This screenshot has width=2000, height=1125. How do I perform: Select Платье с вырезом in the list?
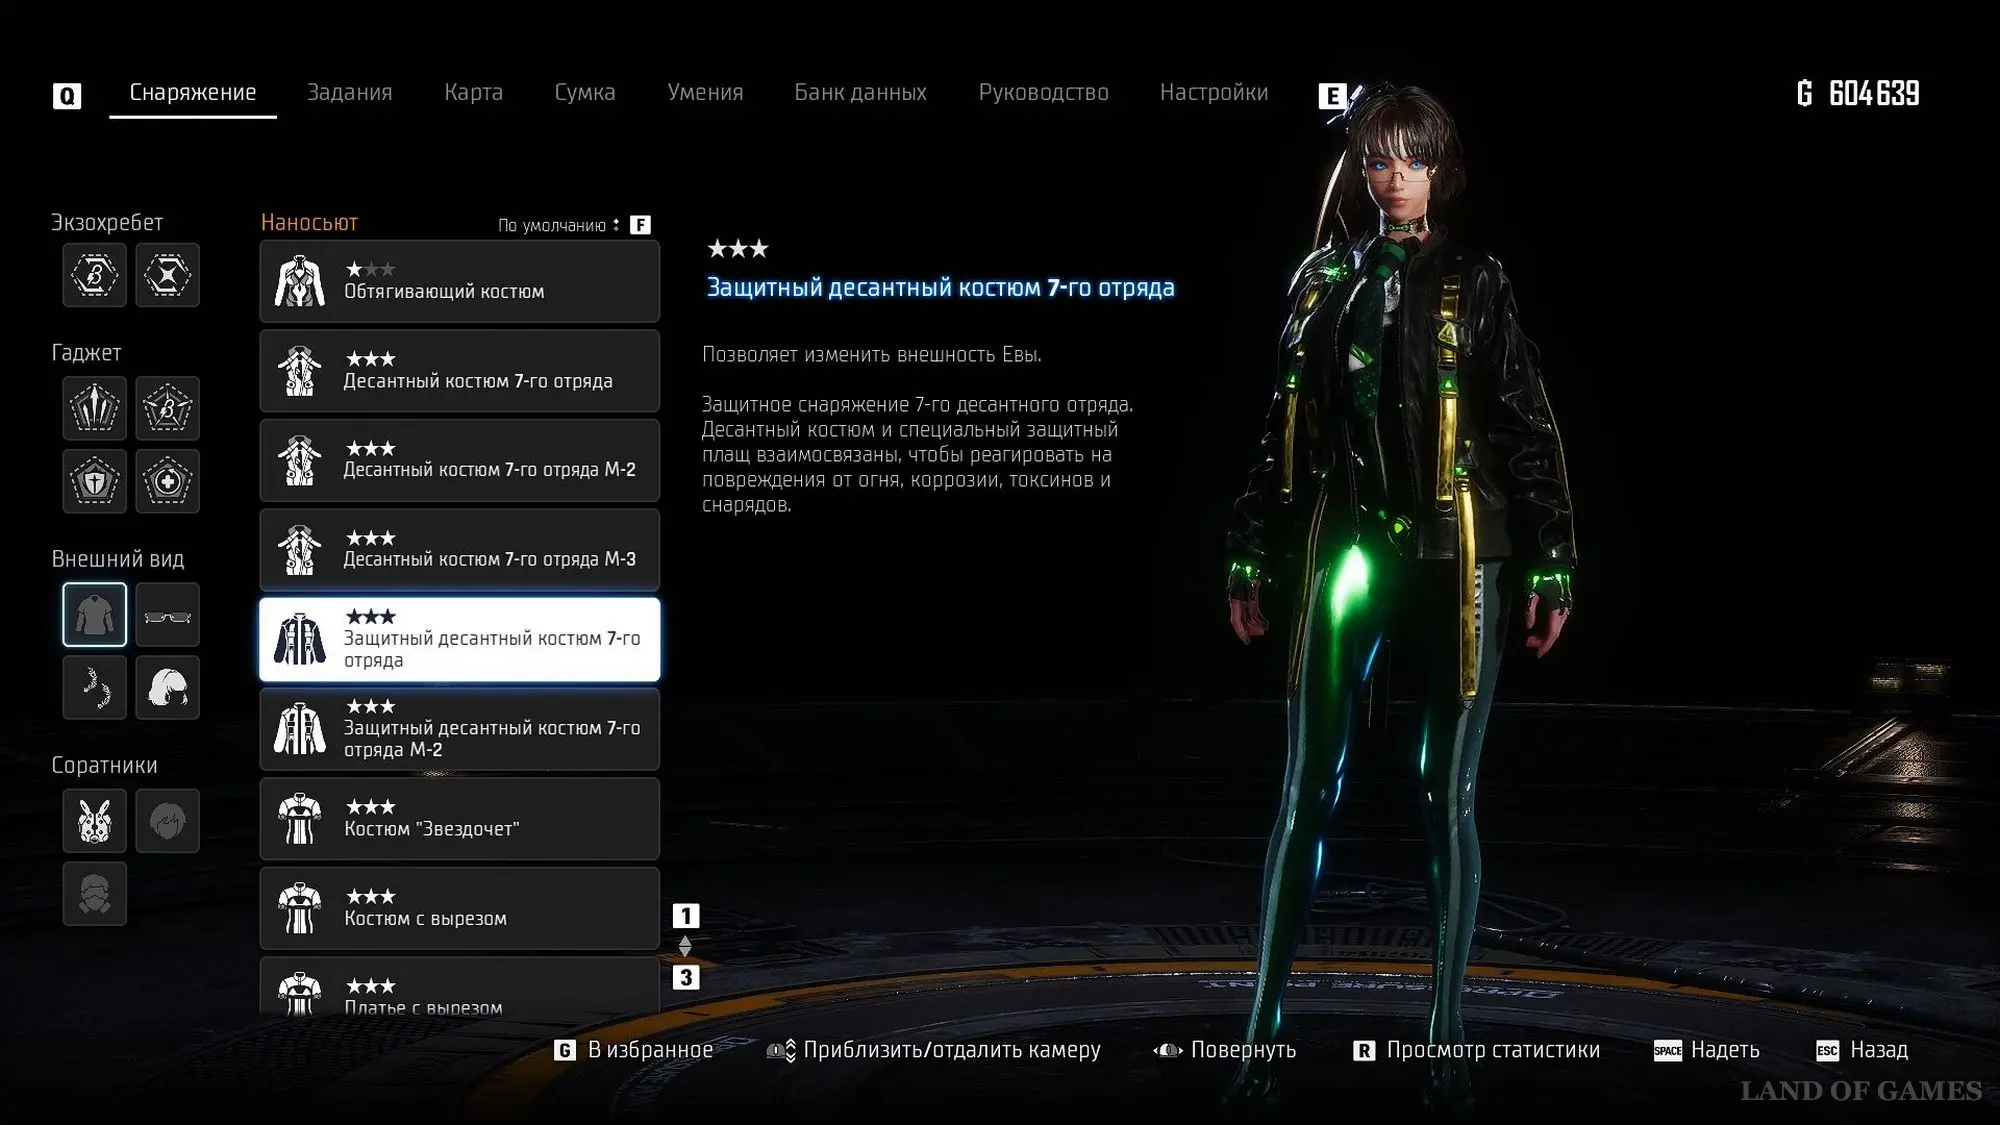click(460, 987)
